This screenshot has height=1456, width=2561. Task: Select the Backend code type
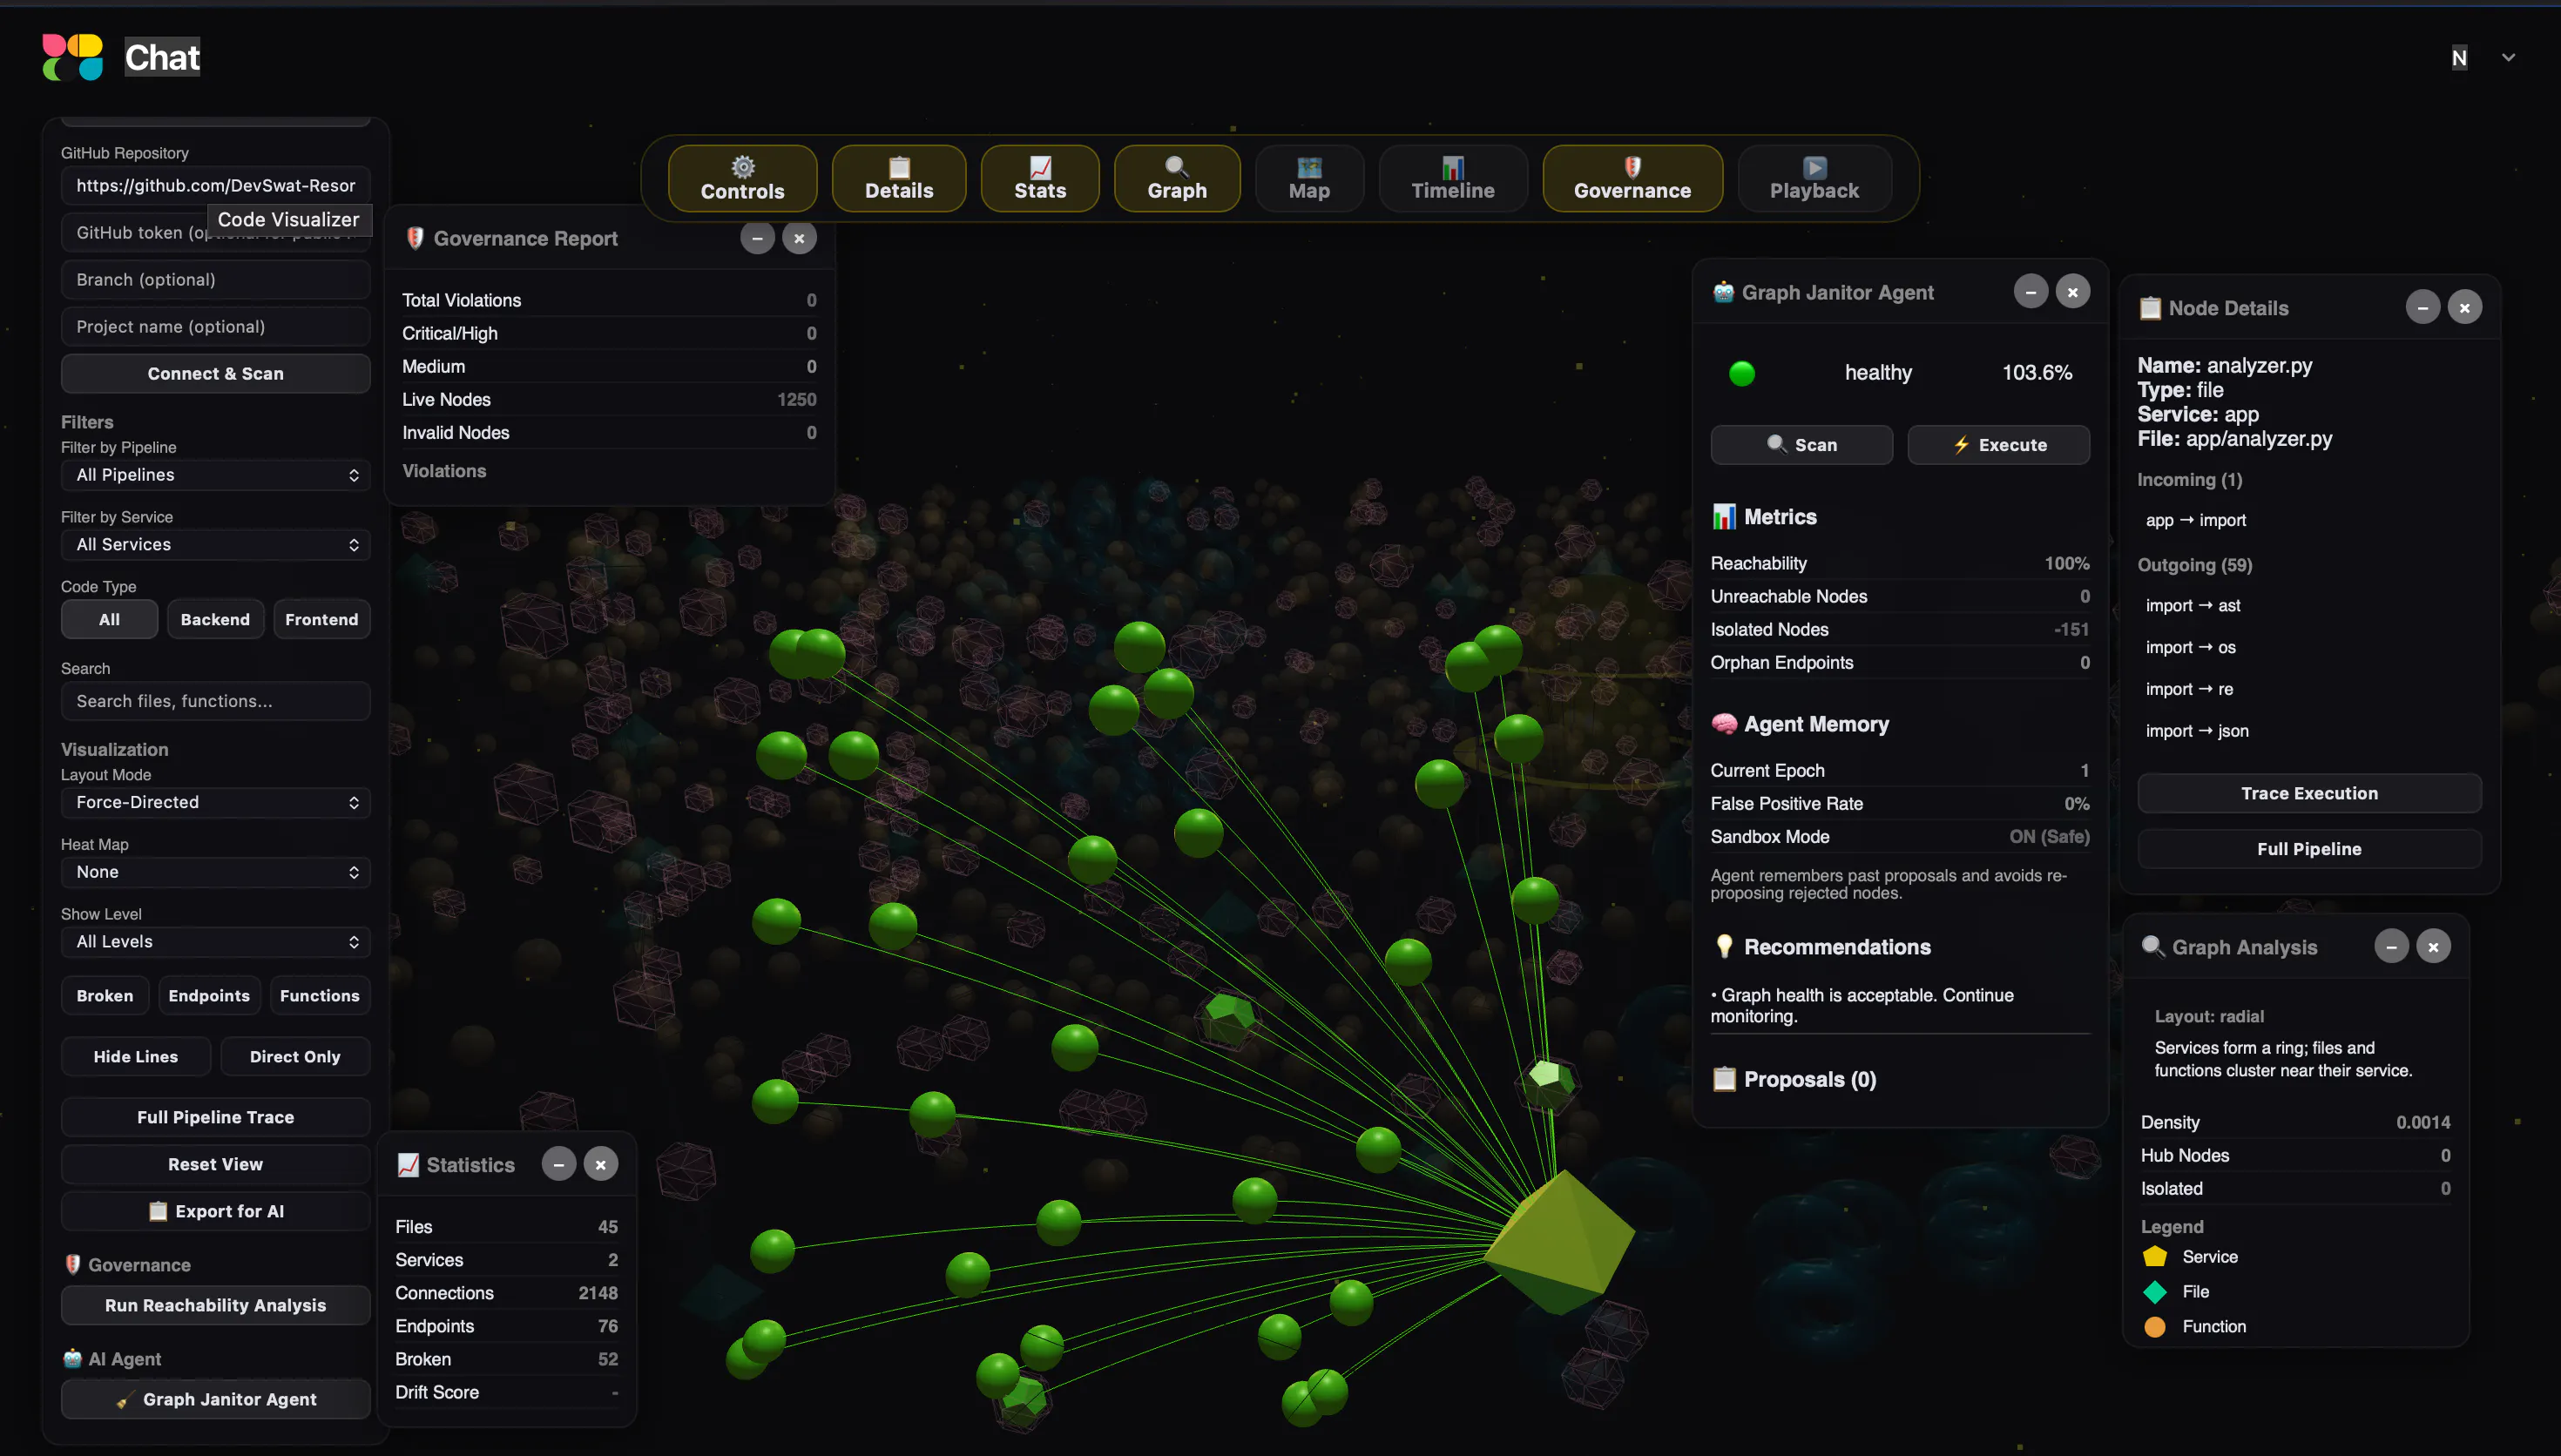click(215, 620)
